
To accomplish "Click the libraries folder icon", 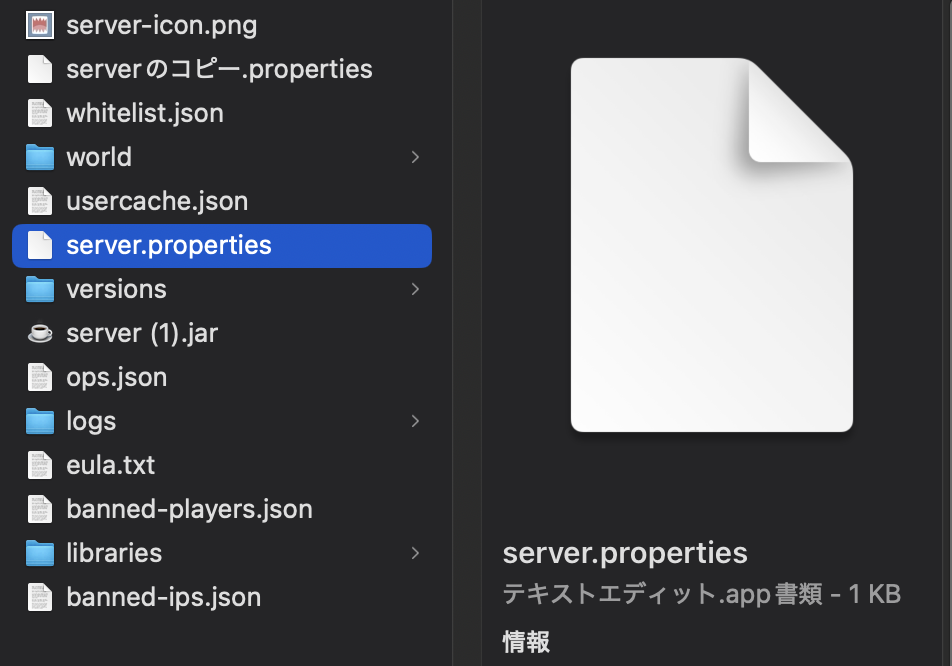I will point(39,553).
